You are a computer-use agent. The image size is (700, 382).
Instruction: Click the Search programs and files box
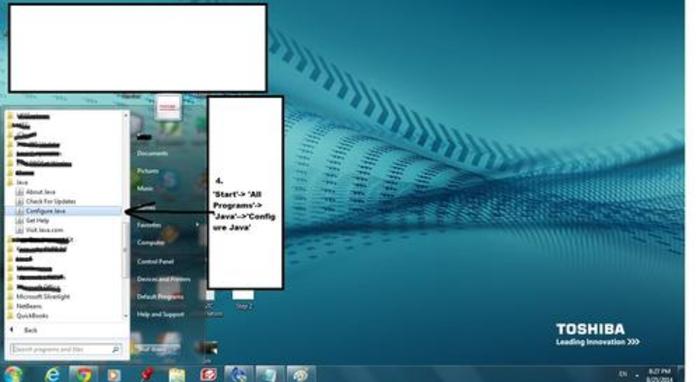click(65, 349)
